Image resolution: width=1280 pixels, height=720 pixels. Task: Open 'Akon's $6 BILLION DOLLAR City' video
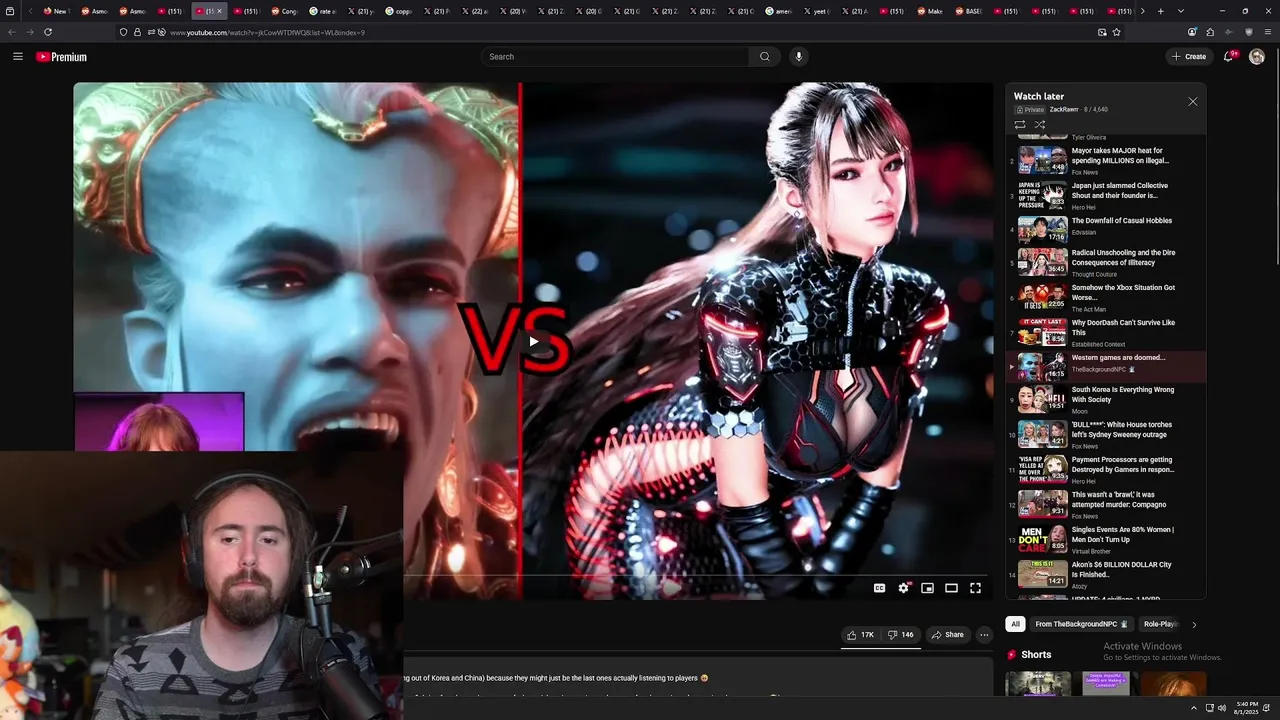click(x=1106, y=574)
